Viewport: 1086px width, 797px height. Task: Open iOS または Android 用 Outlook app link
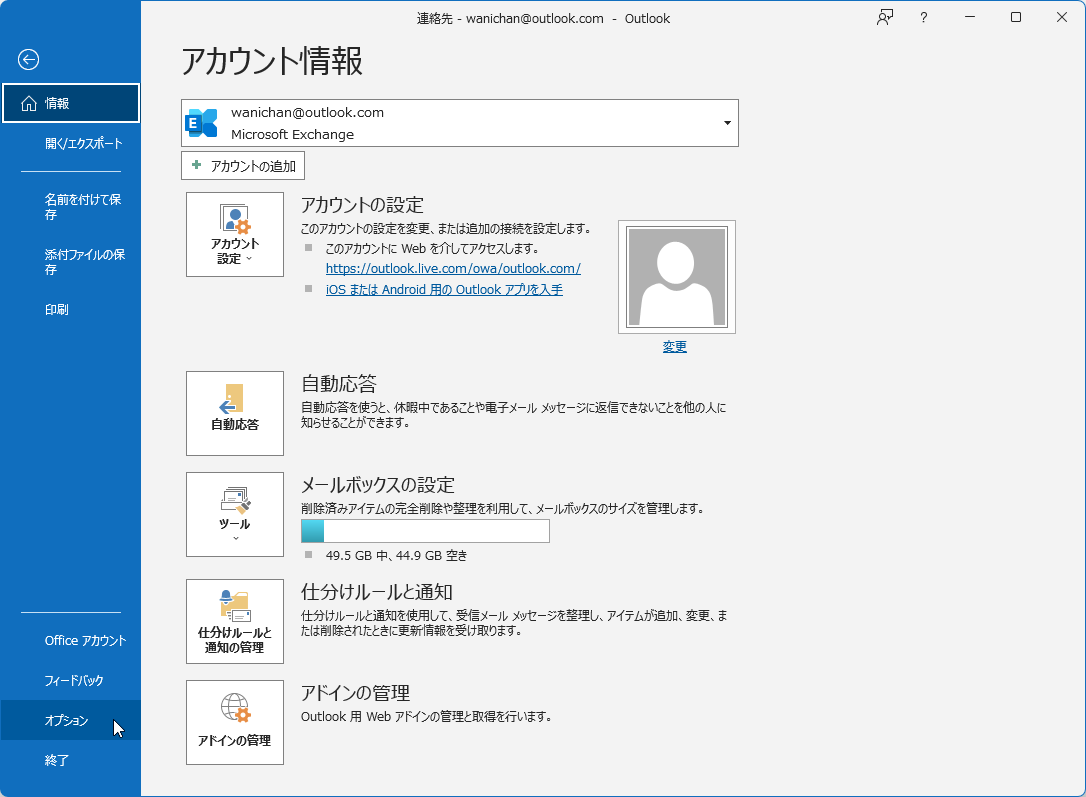tap(444, 289)
